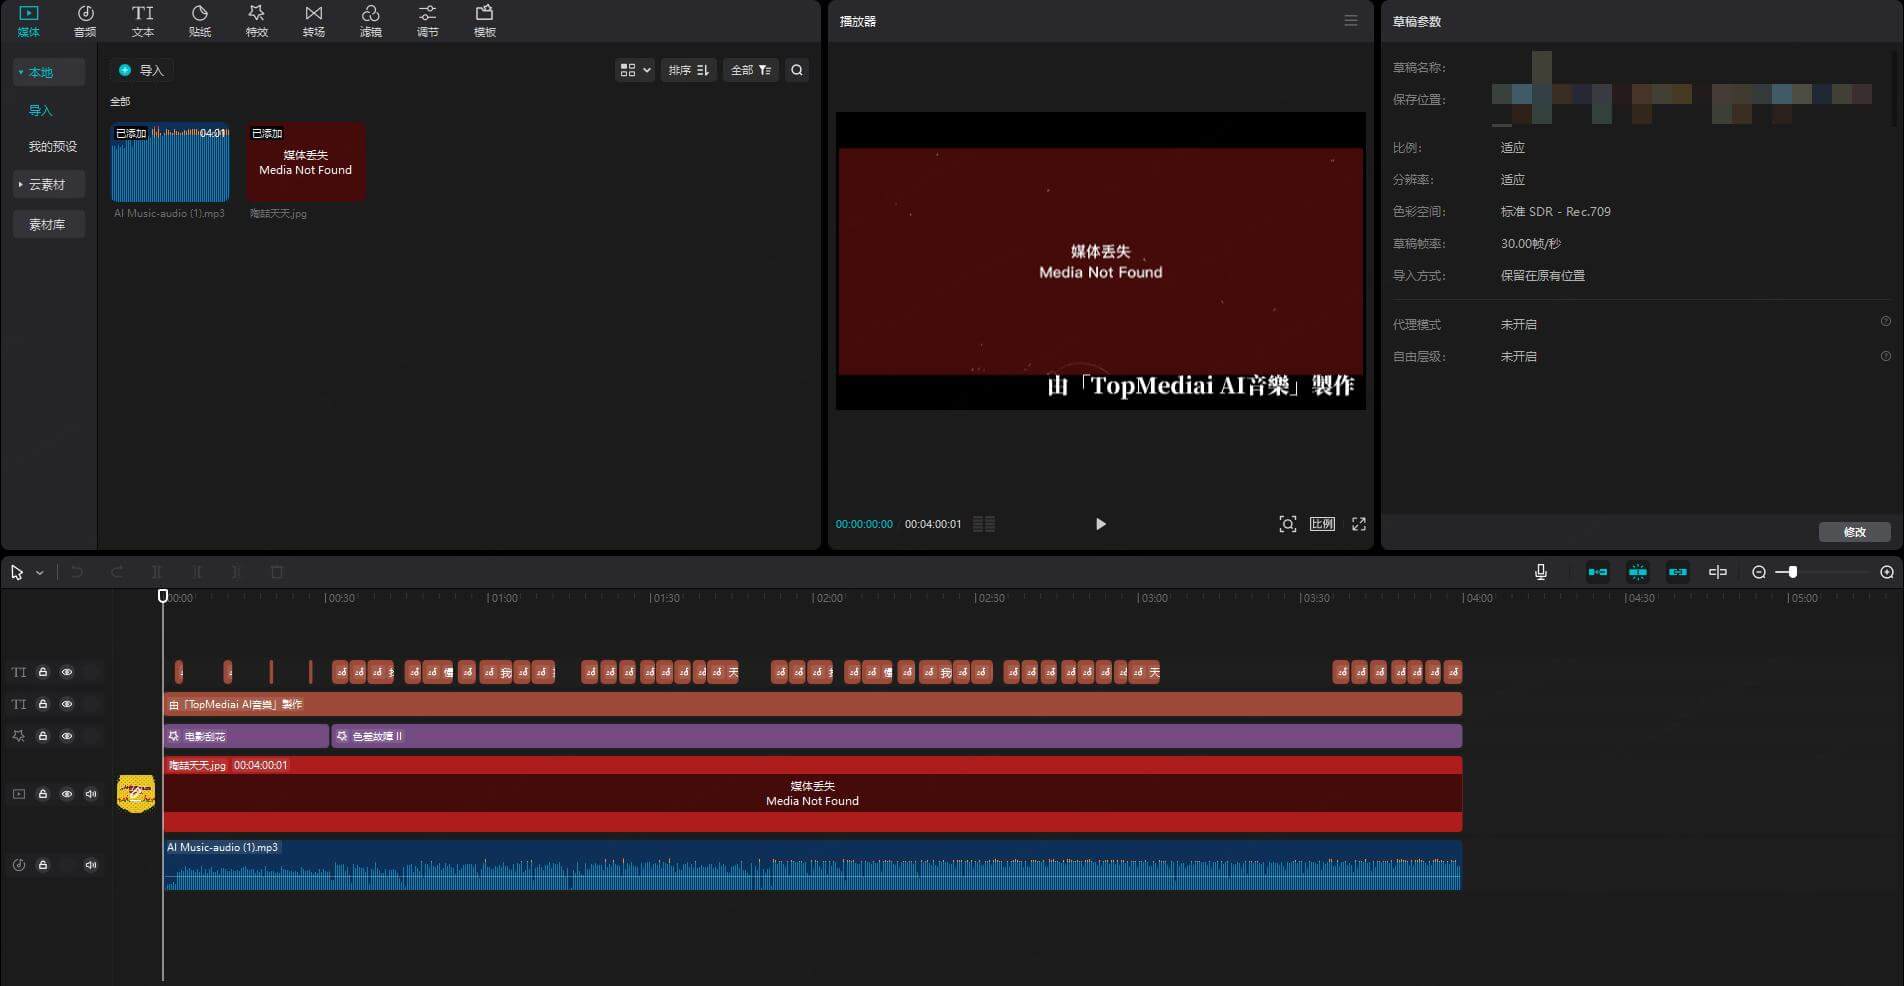
Task: Select the AI Music-audio (1).mp3 timeline clip
Action: (813, 865)
